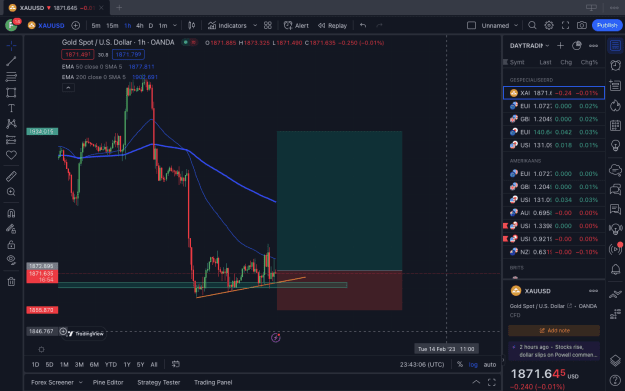Add symbol to the watchlist
Screen dimensions: 625x391
point(560,46)
